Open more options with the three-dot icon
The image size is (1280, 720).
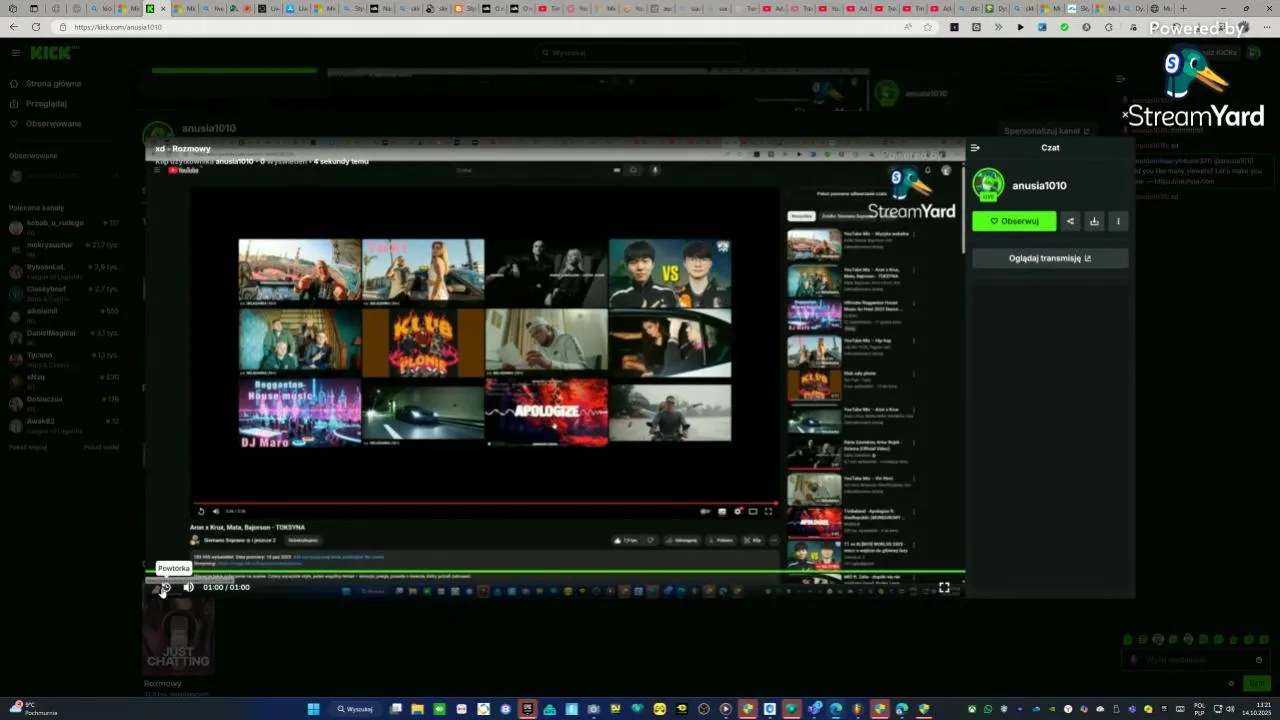point(1118,221)
